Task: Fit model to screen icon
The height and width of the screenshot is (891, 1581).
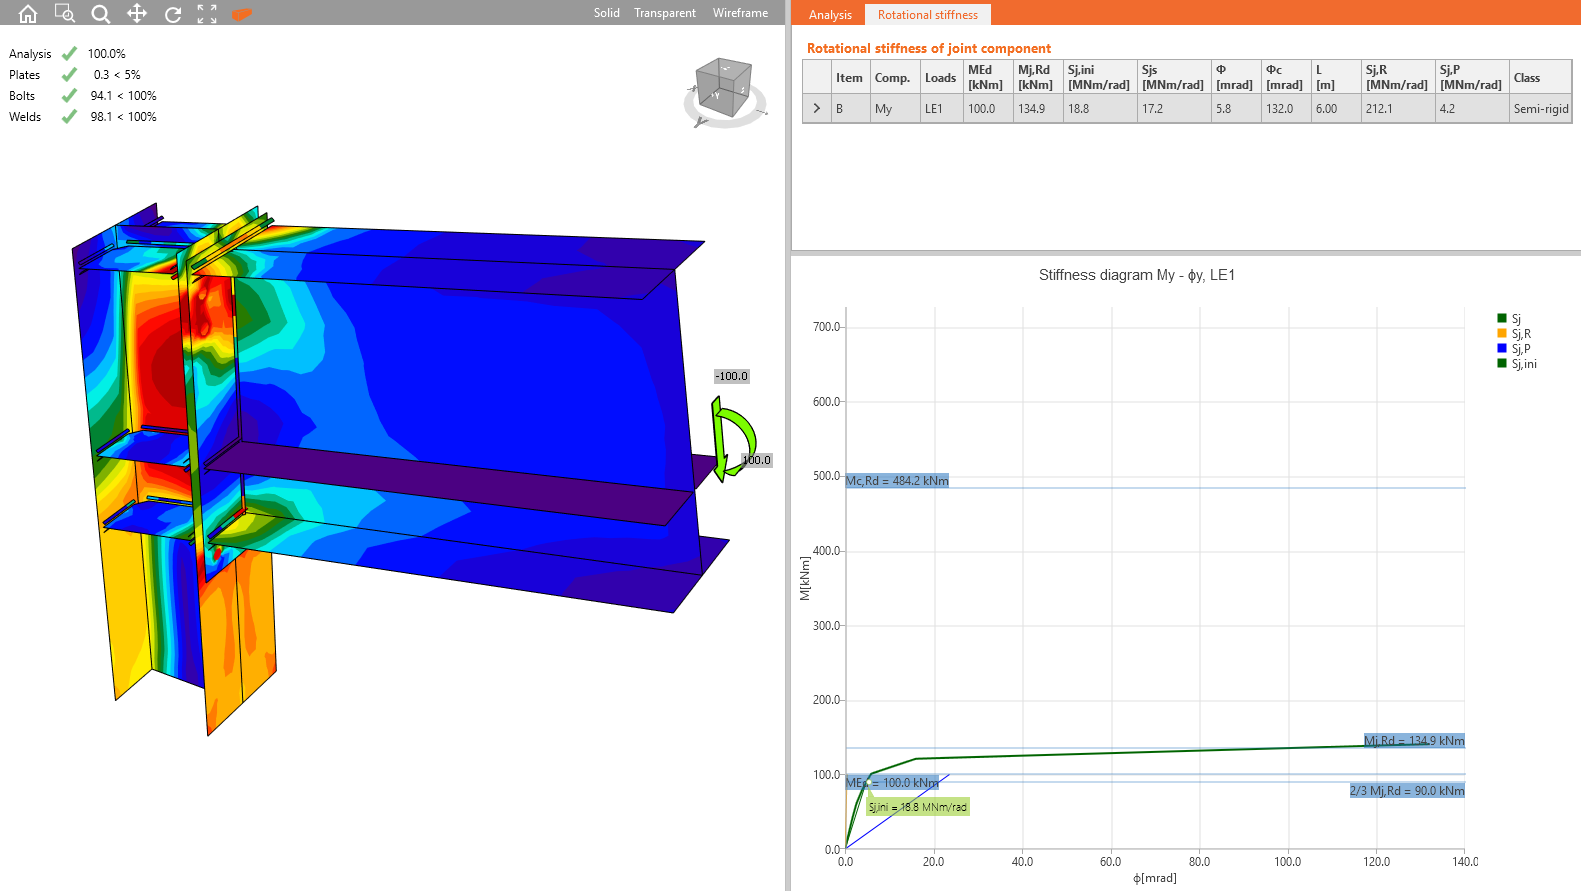Action: click(207, 13)
